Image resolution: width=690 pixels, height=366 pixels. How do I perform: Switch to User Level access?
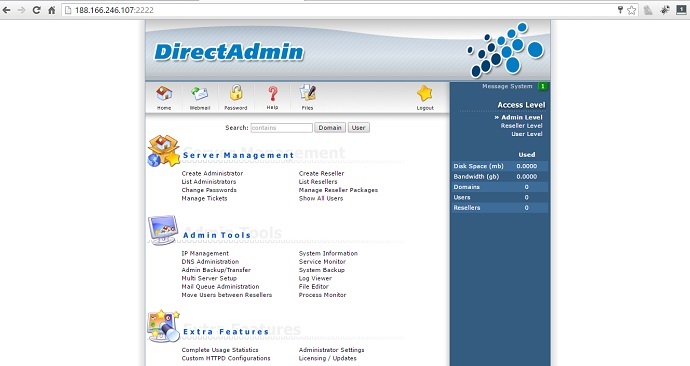pyautogui.click(x=527, y=134)
